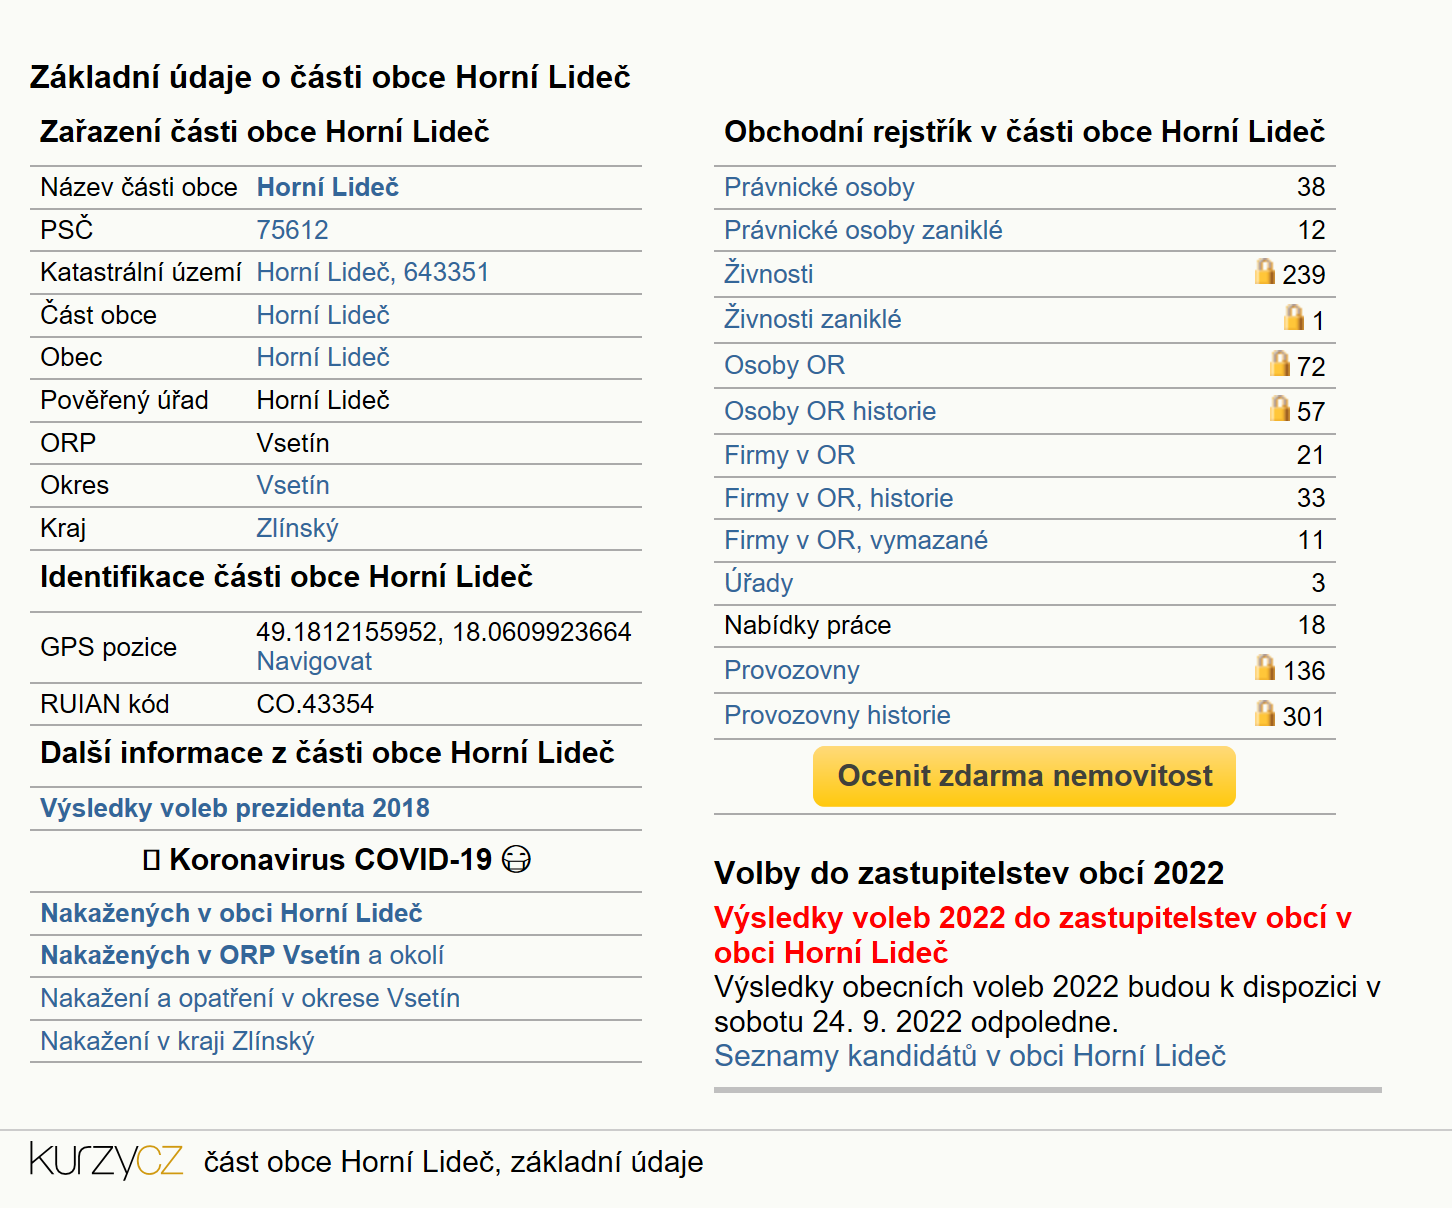Open Výsledky voleb prezidenta 2018 link
The image size is (1452, 1208).
(x=235, y=808)
